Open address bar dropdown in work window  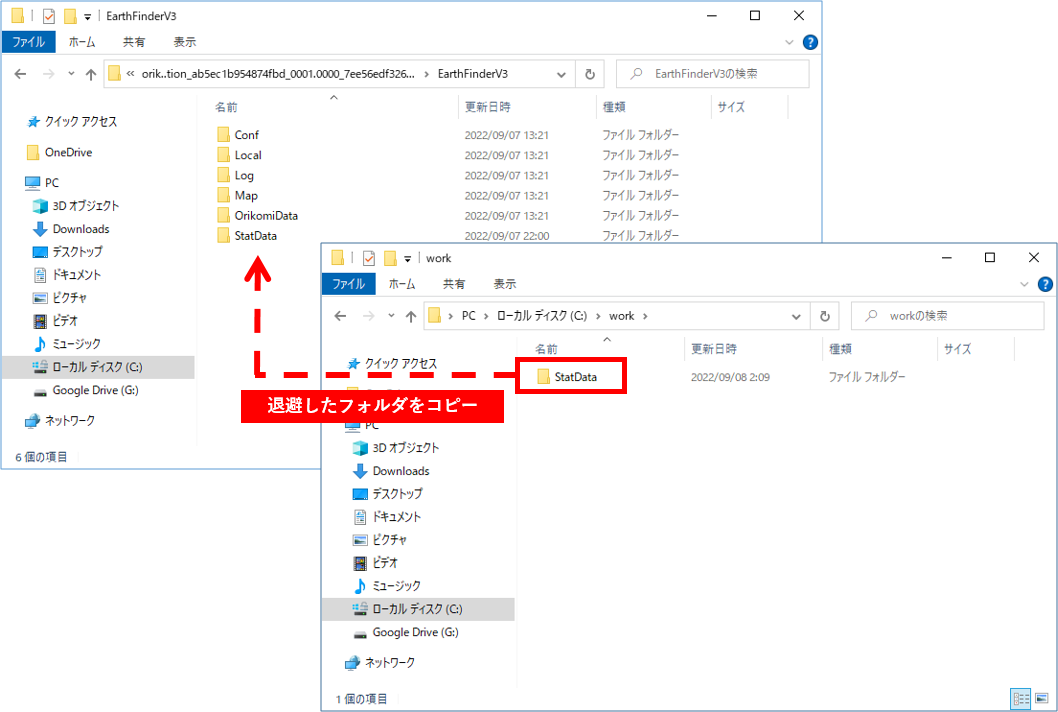(x=798, y=316)
